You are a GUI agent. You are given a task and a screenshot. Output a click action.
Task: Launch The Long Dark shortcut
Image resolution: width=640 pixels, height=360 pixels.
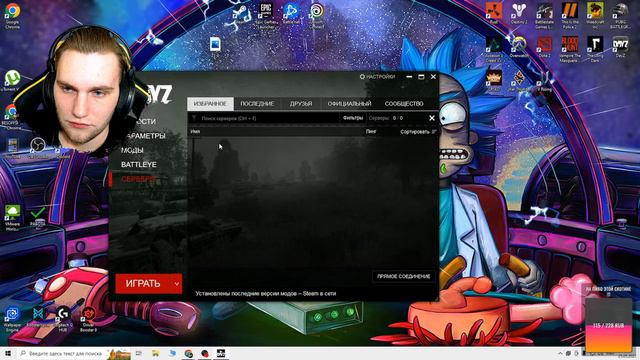pyautogui.click(x=595, y=49)
